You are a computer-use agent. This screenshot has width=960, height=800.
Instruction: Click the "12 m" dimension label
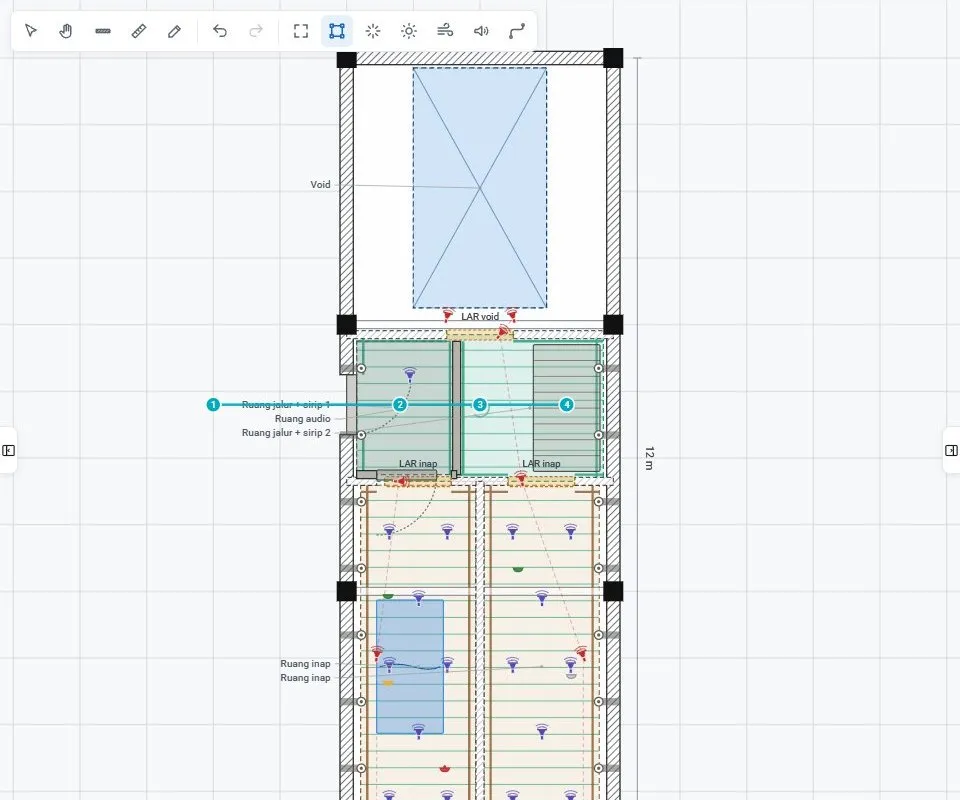[650, 458]
